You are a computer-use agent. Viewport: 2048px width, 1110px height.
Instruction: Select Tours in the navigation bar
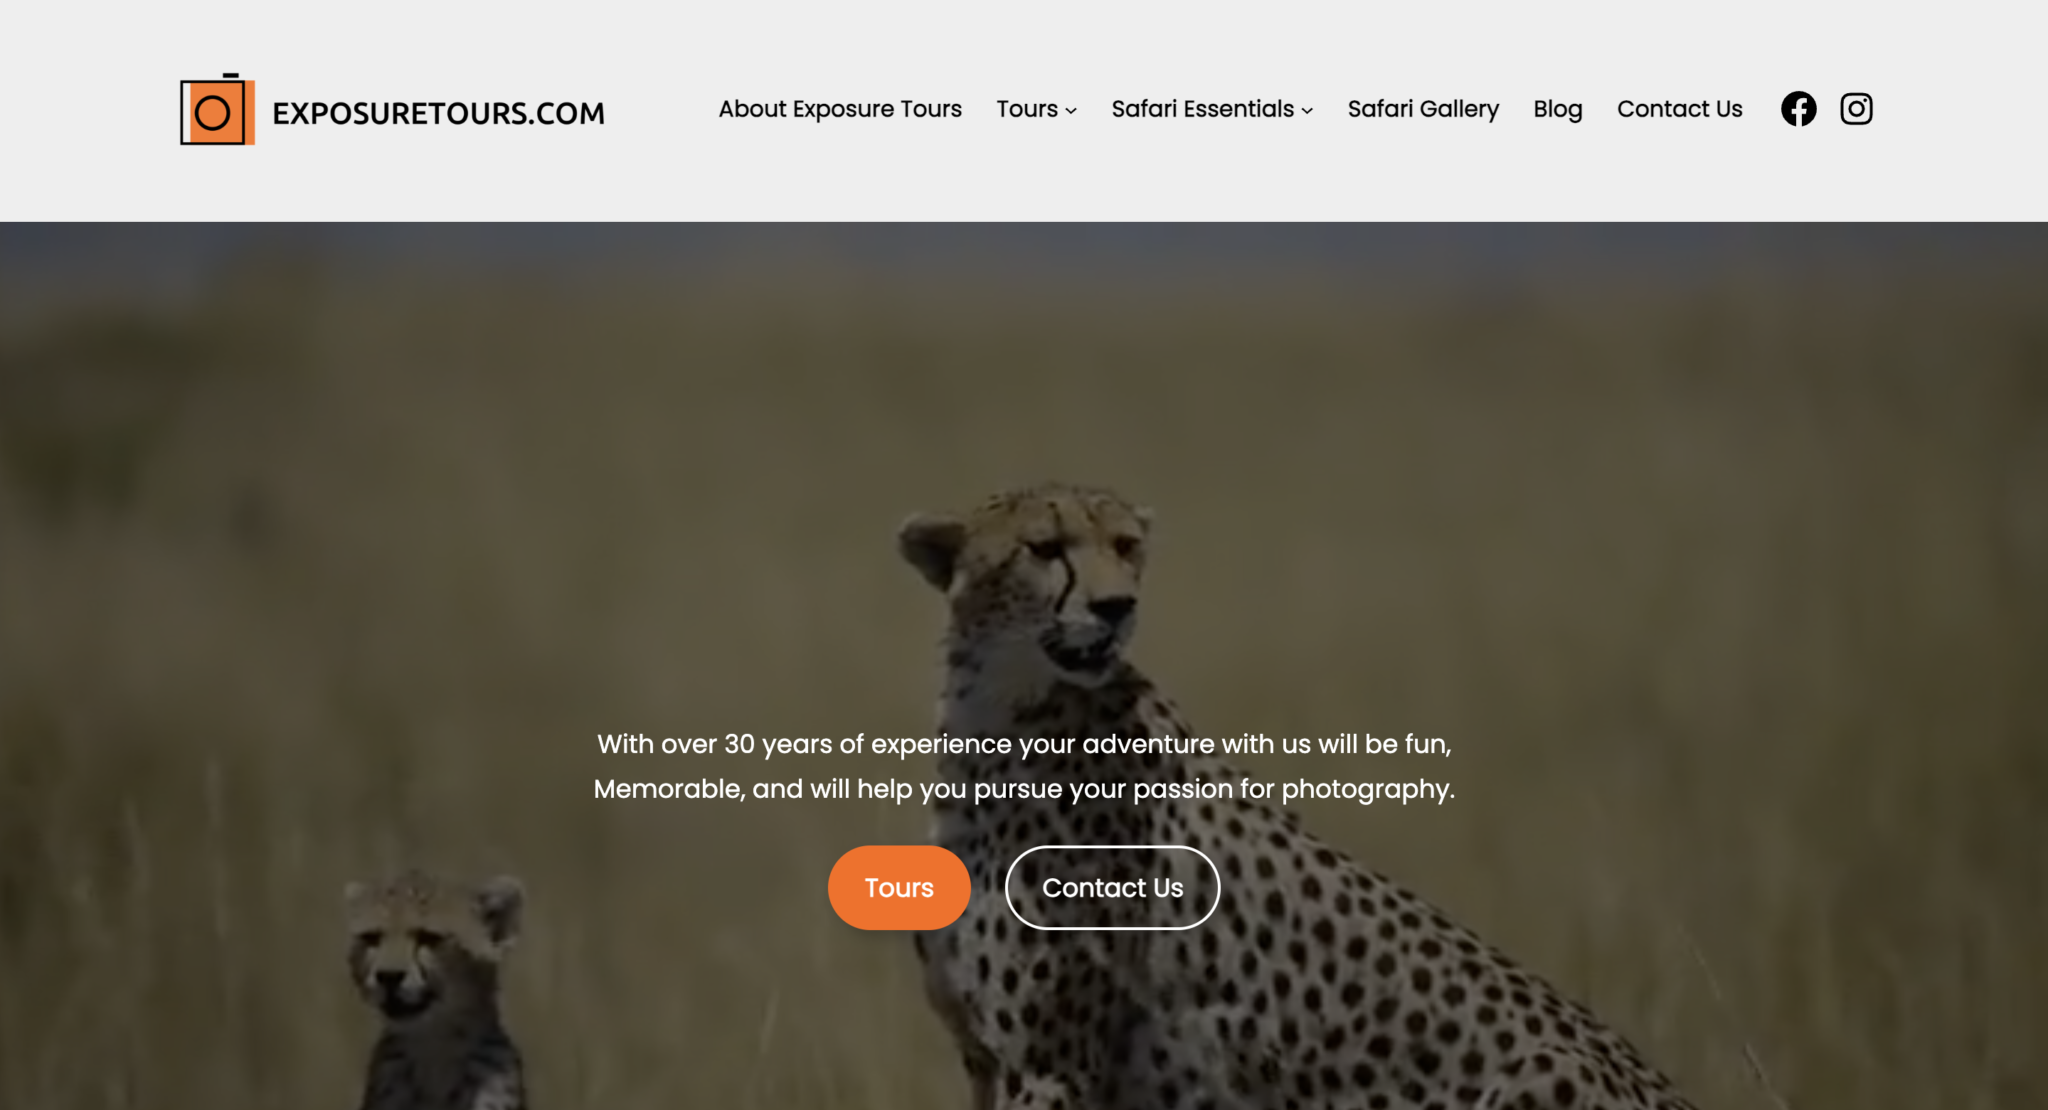click(1027, 109)
